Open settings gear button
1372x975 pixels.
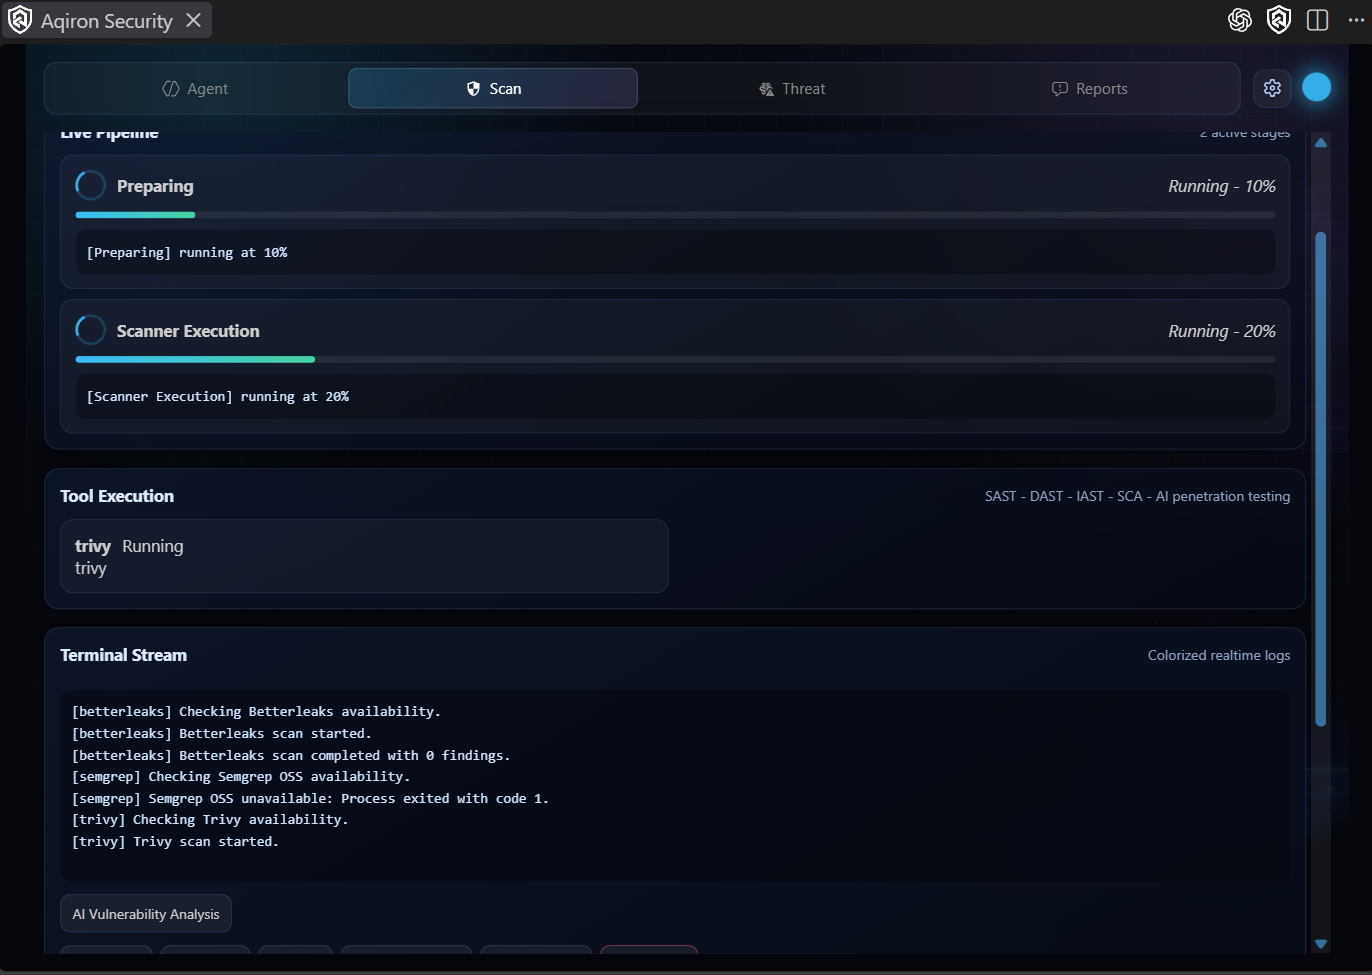[1272, 88]
